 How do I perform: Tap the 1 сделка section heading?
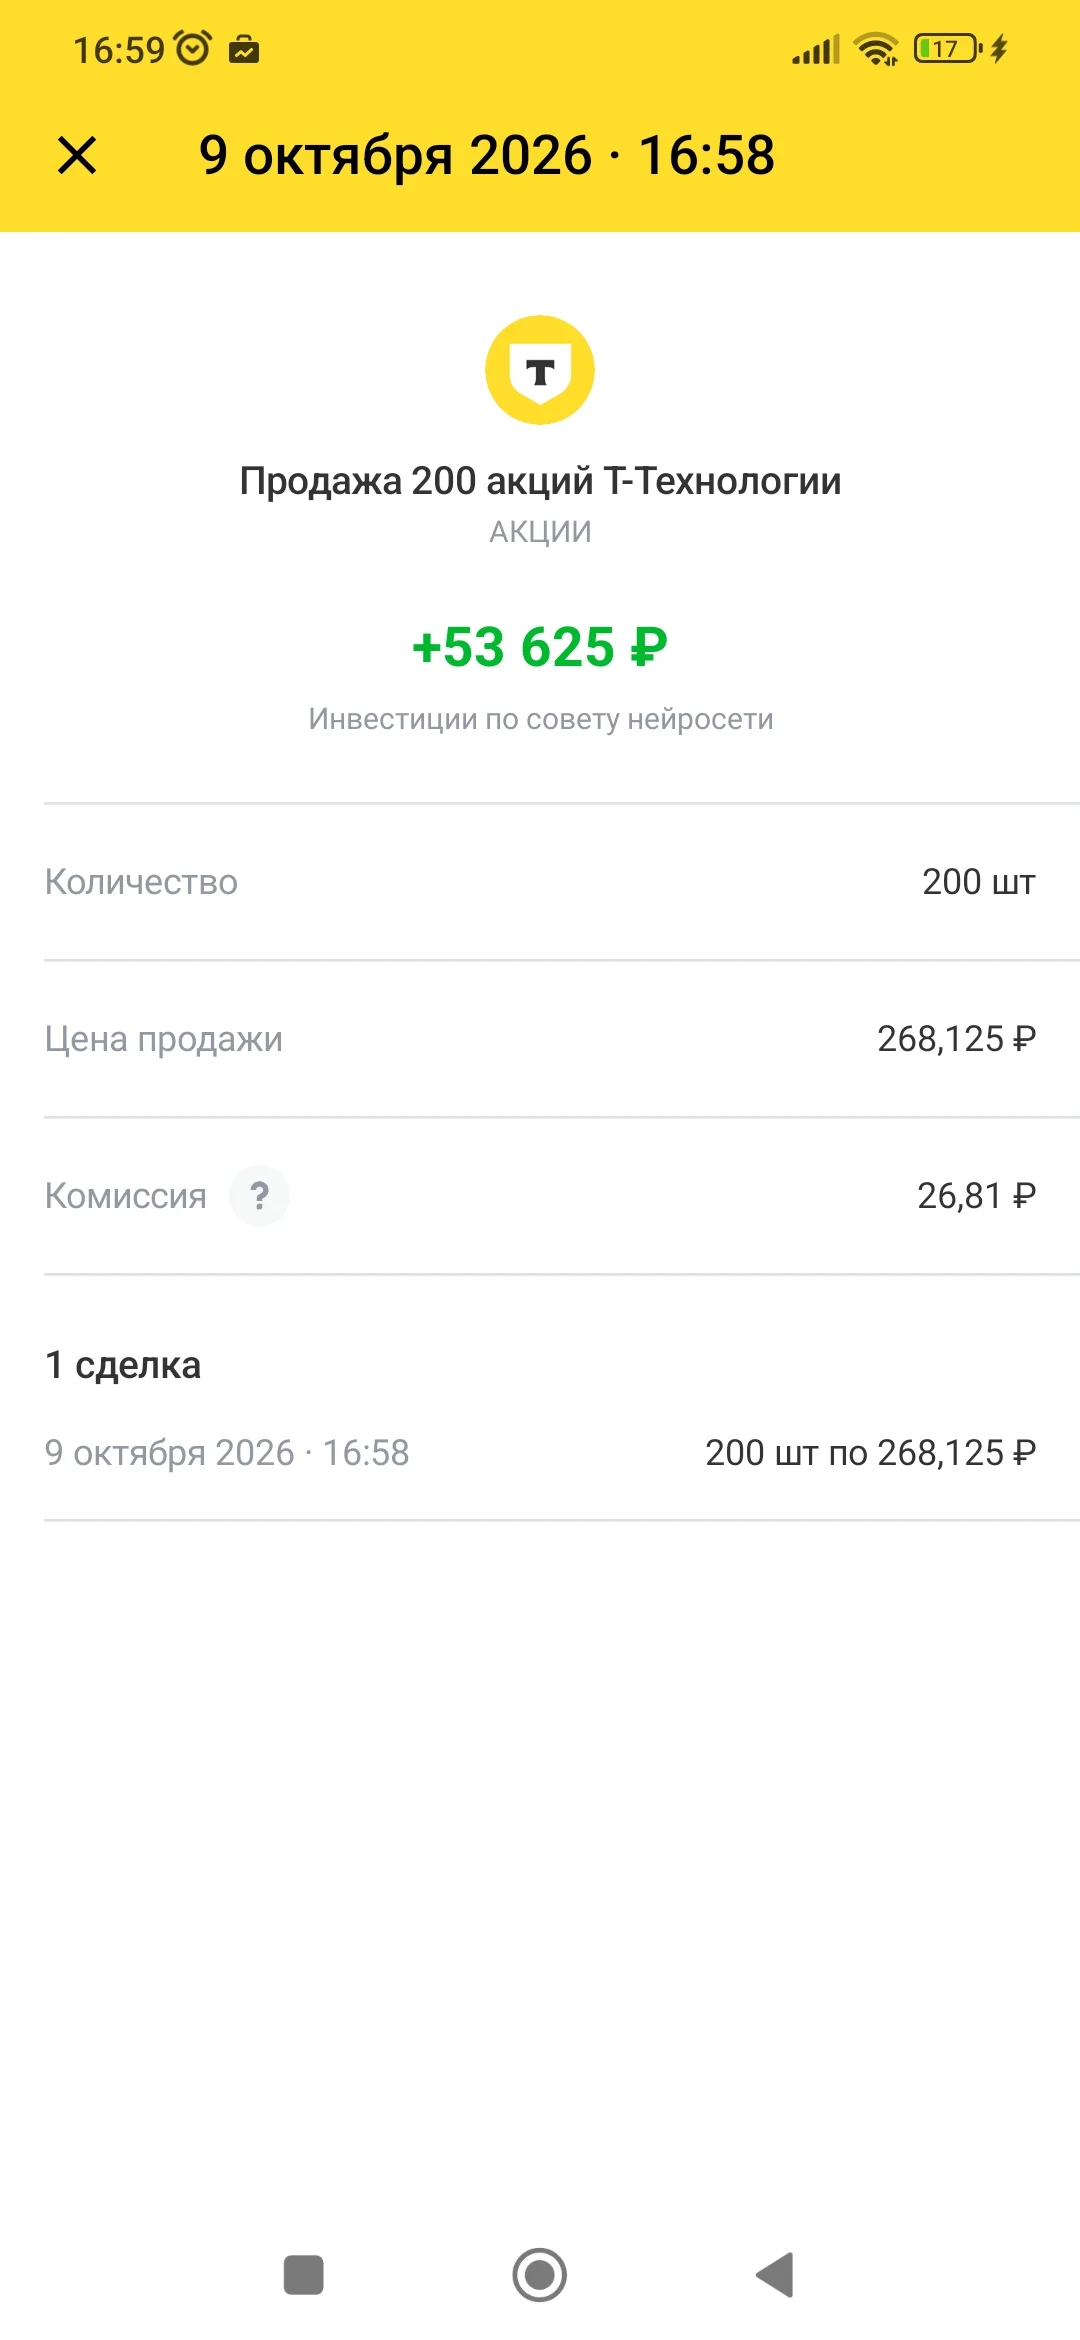[123, 1365]
